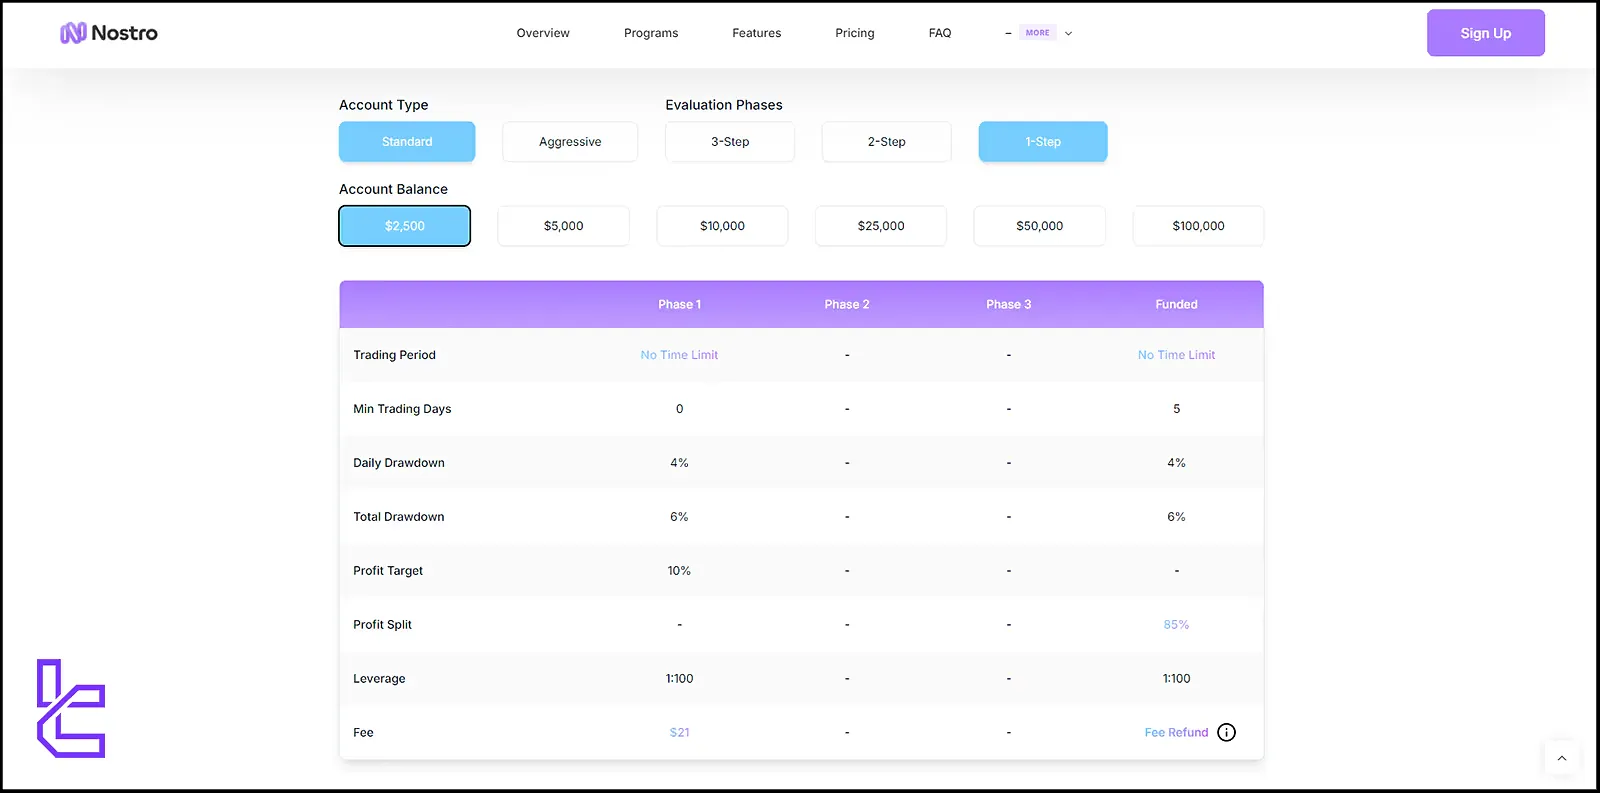
Task: Click the Fee row label
Action: (x=363, y=733)
